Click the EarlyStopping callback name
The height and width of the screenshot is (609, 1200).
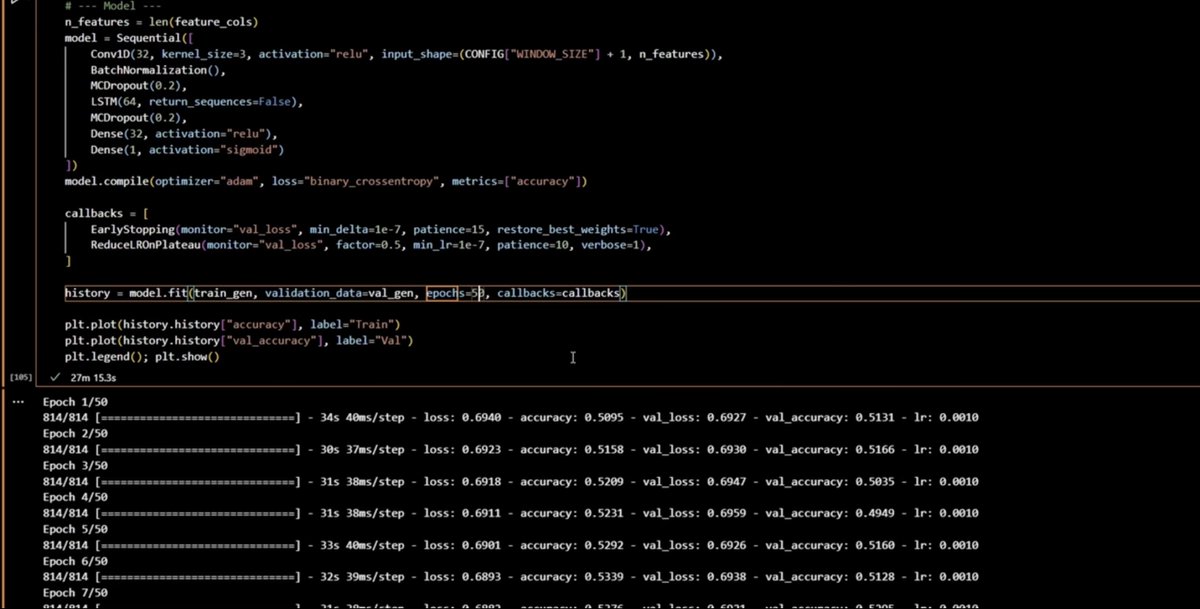133,229
